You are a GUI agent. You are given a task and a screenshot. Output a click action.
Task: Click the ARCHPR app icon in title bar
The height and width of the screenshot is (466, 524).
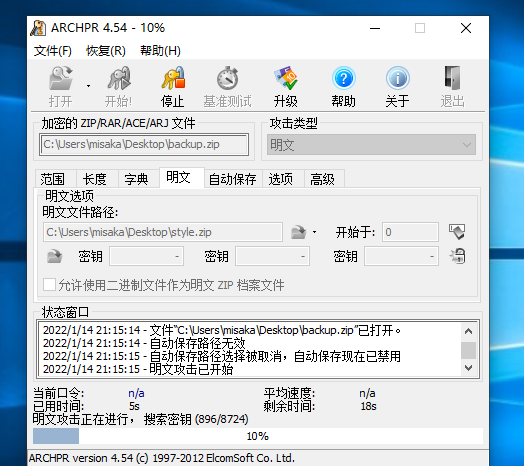point(38,28)
